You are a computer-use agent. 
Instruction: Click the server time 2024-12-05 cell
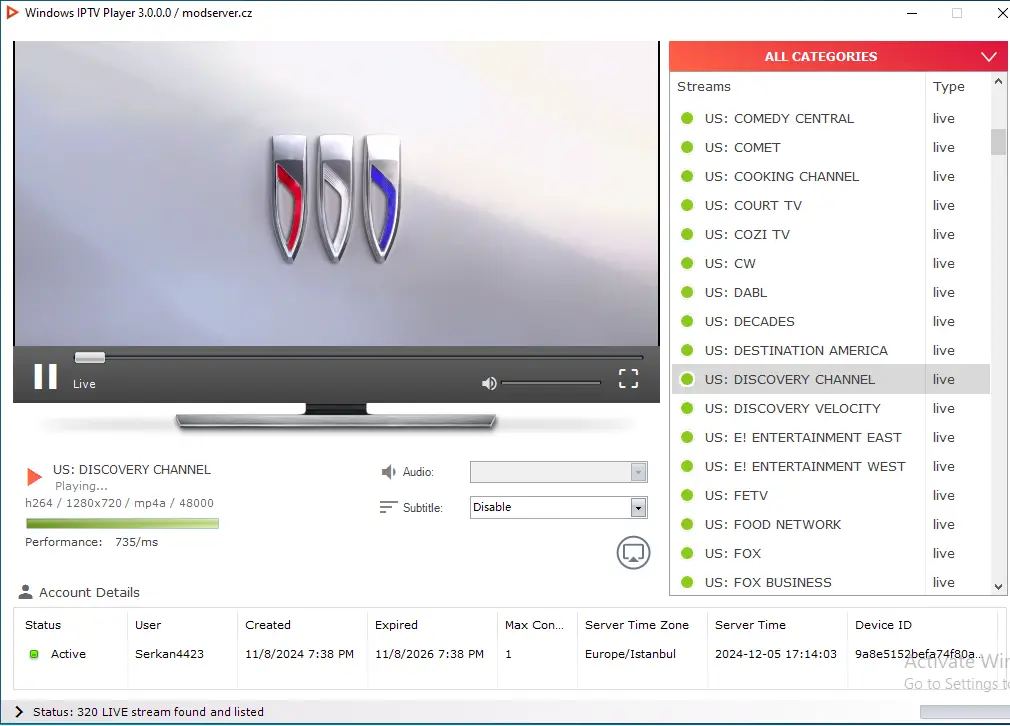click(776, 654)
